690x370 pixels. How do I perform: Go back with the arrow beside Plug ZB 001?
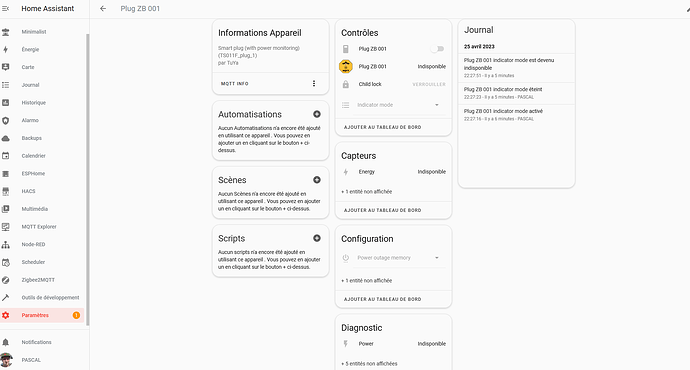103,8
